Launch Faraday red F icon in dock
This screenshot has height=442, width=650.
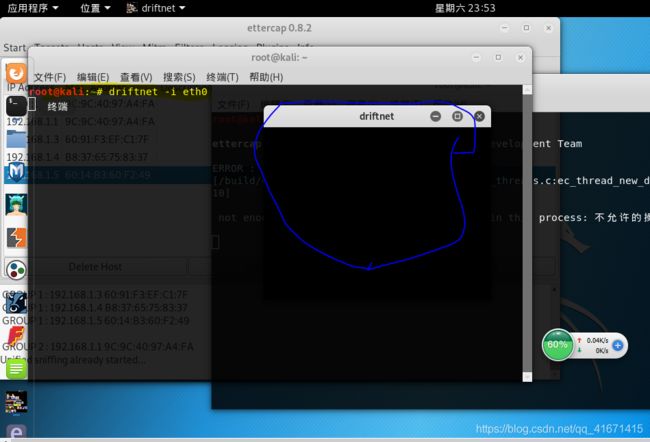(16, 336)
